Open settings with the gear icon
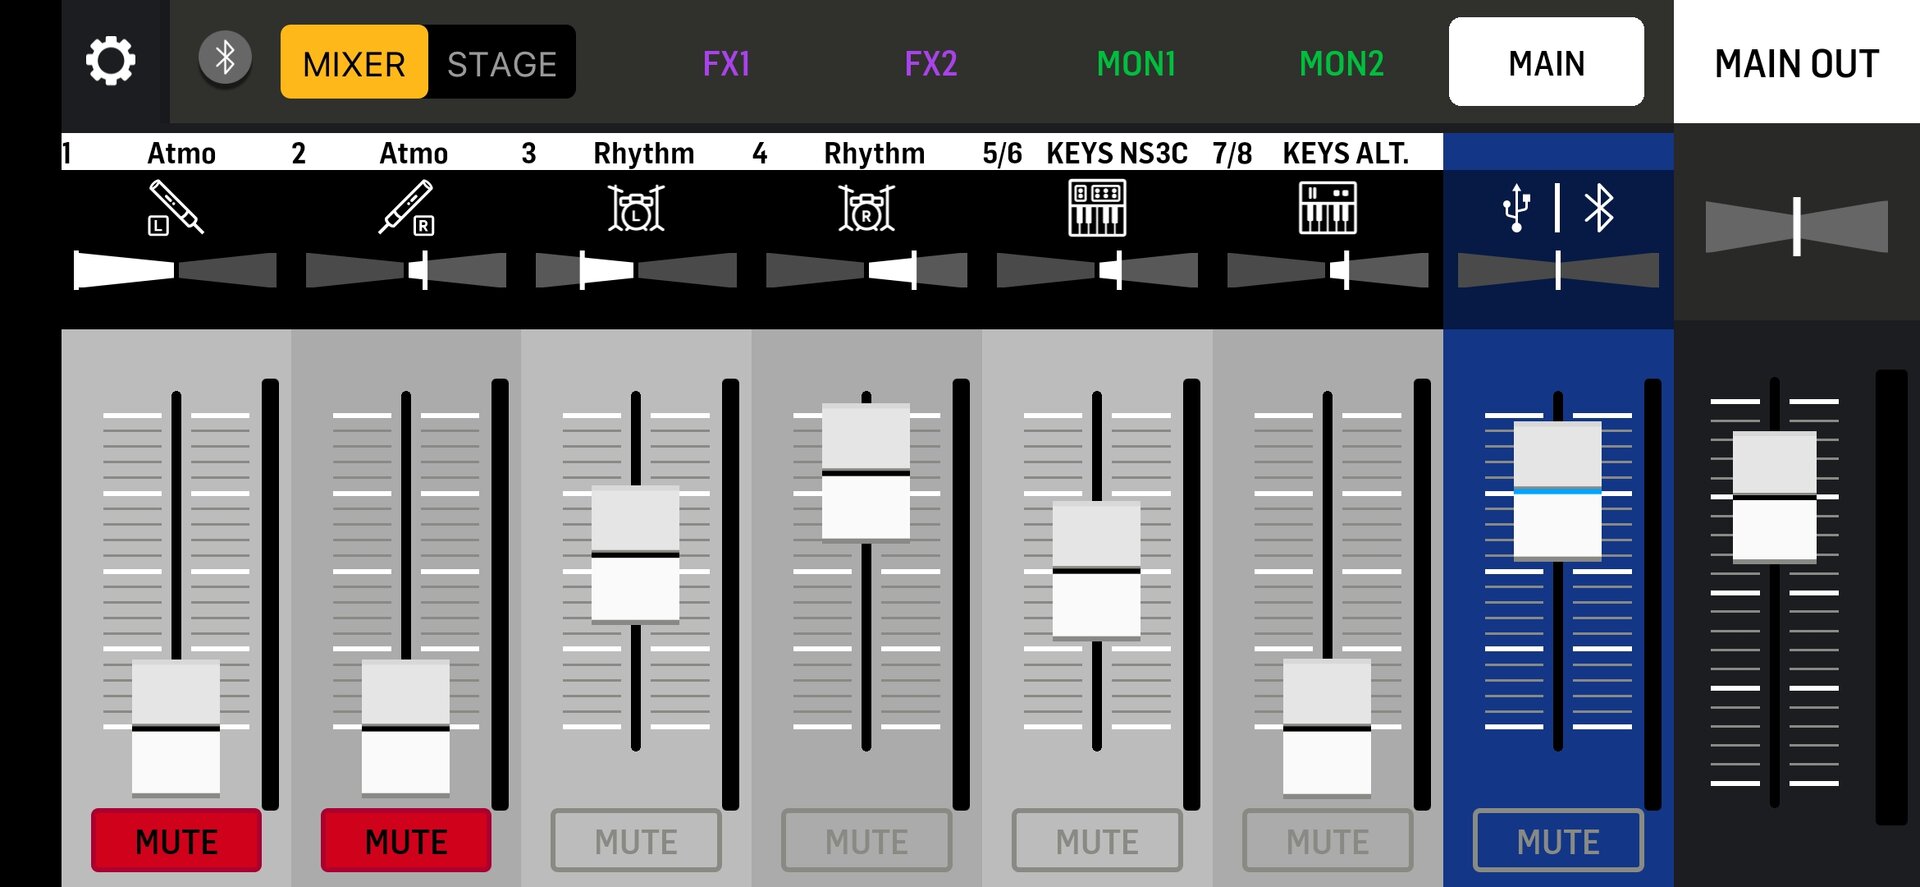1920x887 pixels. pyautogui.click(x=111, y=61)
